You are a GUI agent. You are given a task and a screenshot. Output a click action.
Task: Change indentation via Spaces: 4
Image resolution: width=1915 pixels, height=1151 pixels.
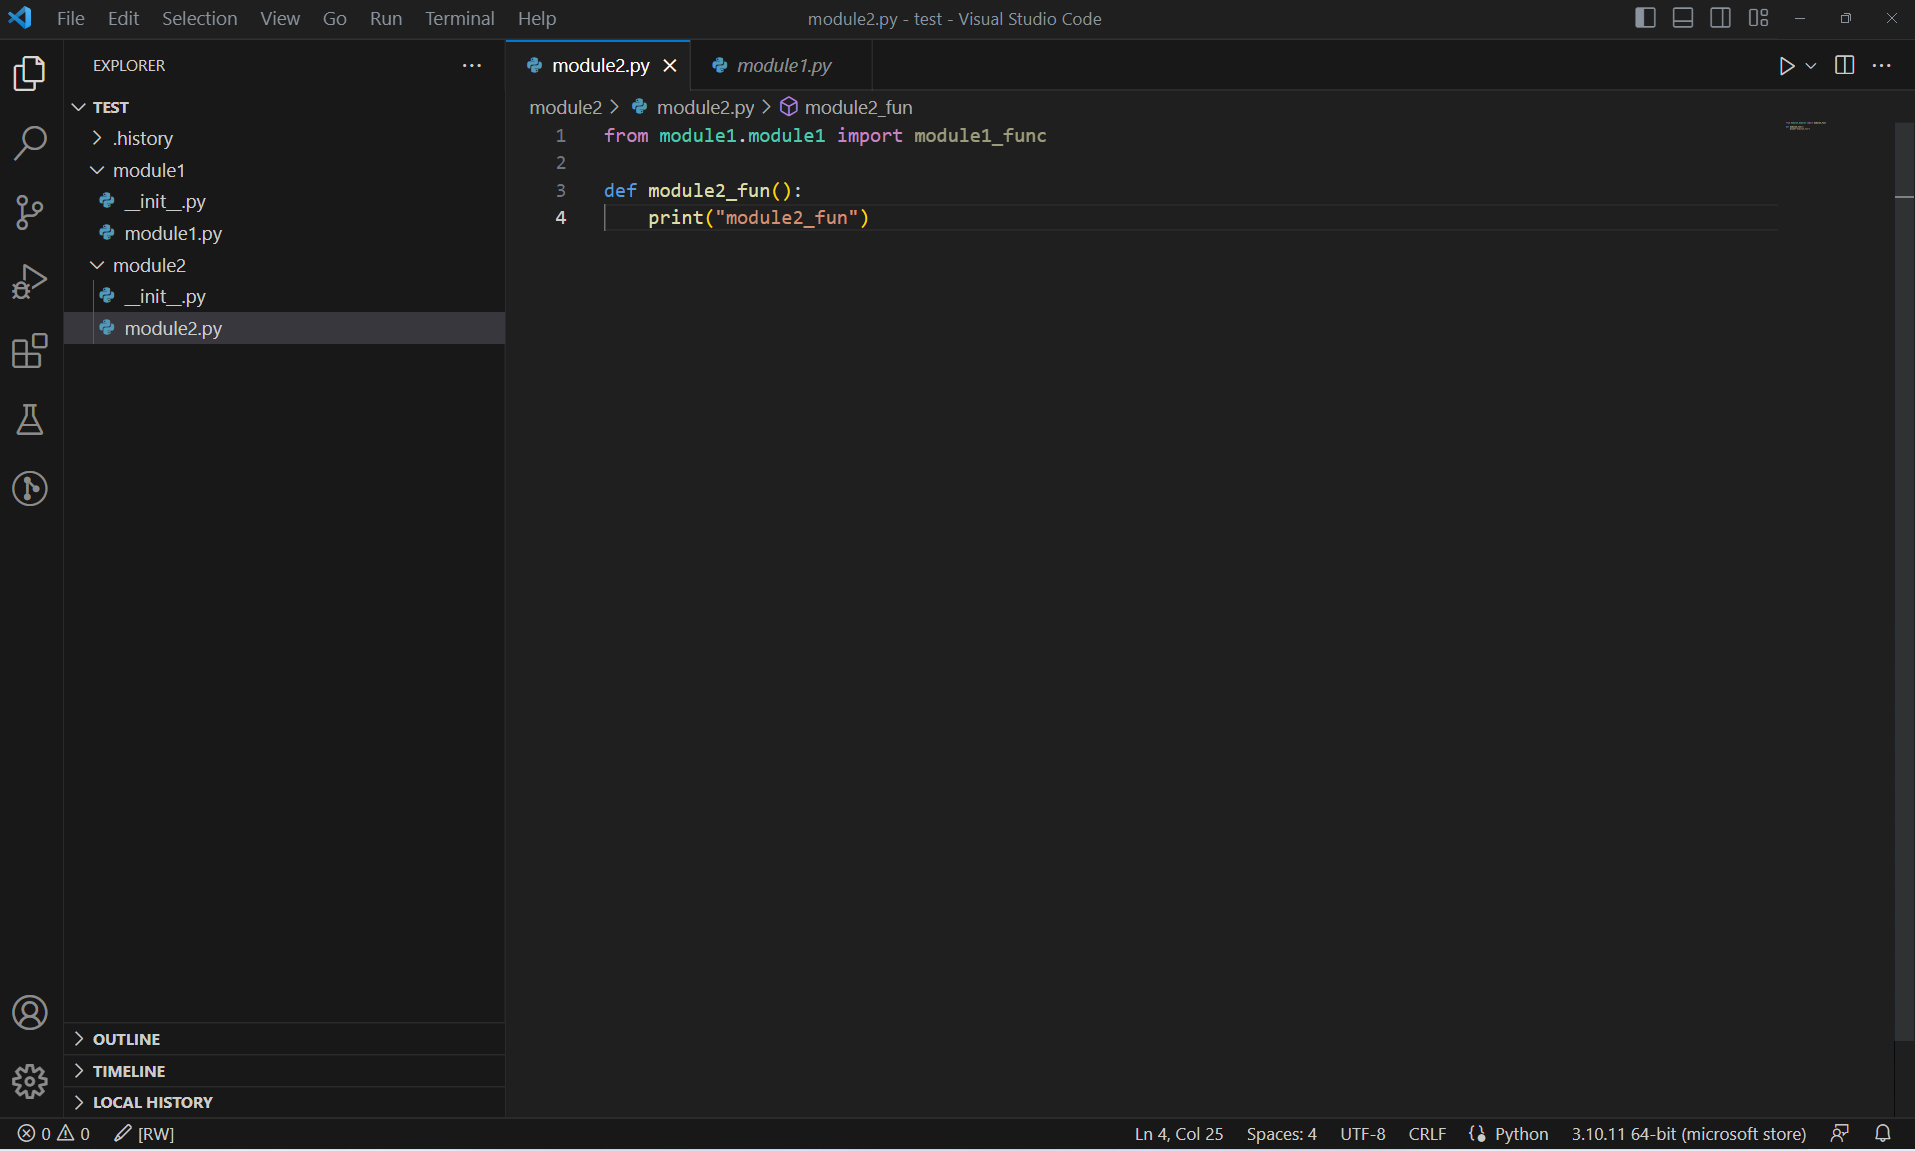(x=1281, y=1134)
